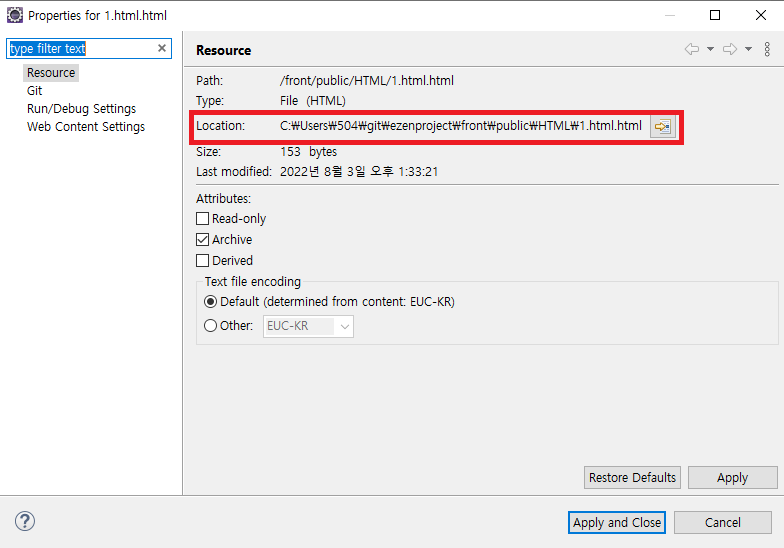Click the Cancel button

pos(722,522)
